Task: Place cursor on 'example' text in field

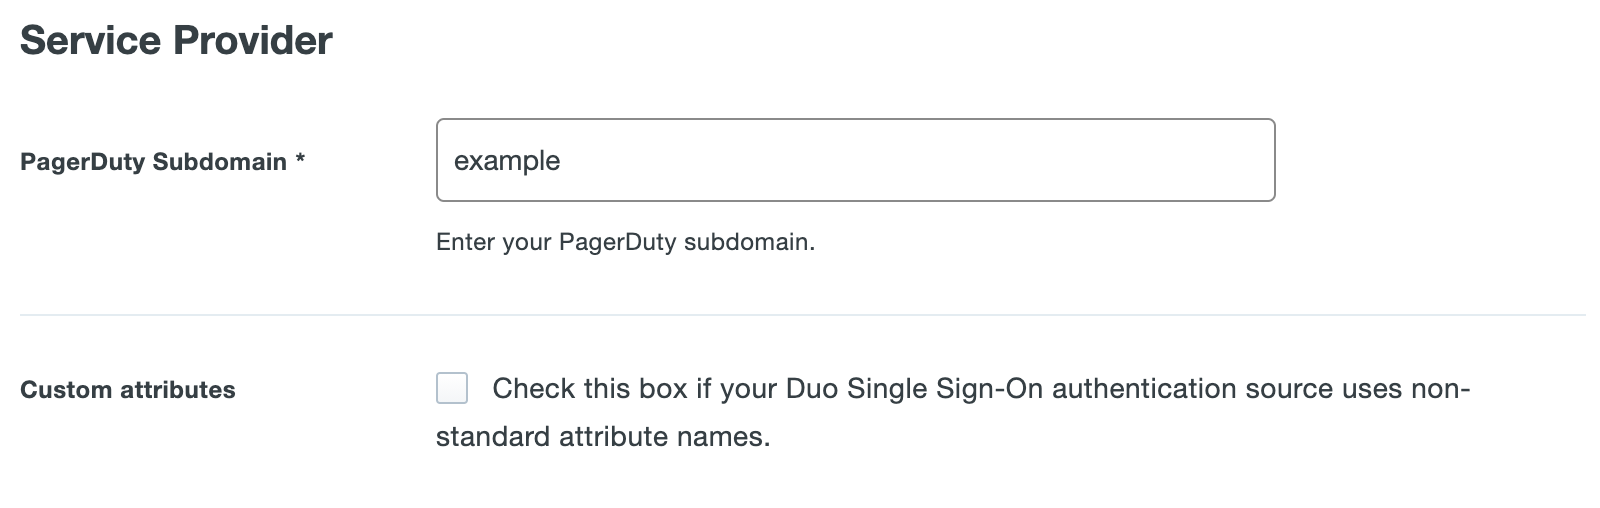Action: point(507,161)
